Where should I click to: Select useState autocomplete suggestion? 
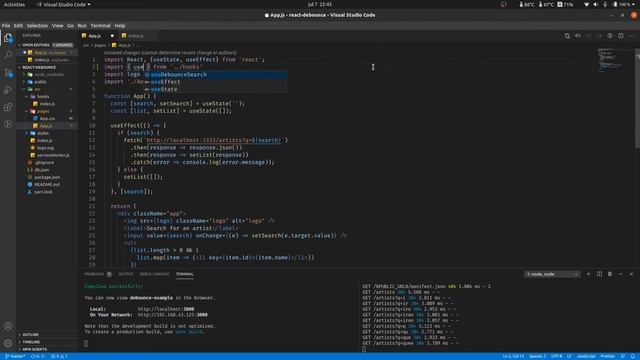pyautogui.click(x=215, y=89)
